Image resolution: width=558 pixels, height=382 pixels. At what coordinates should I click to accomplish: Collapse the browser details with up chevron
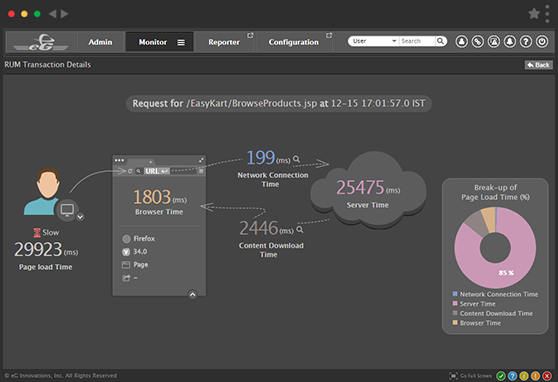pyautogui.click(x=193, y=294)
